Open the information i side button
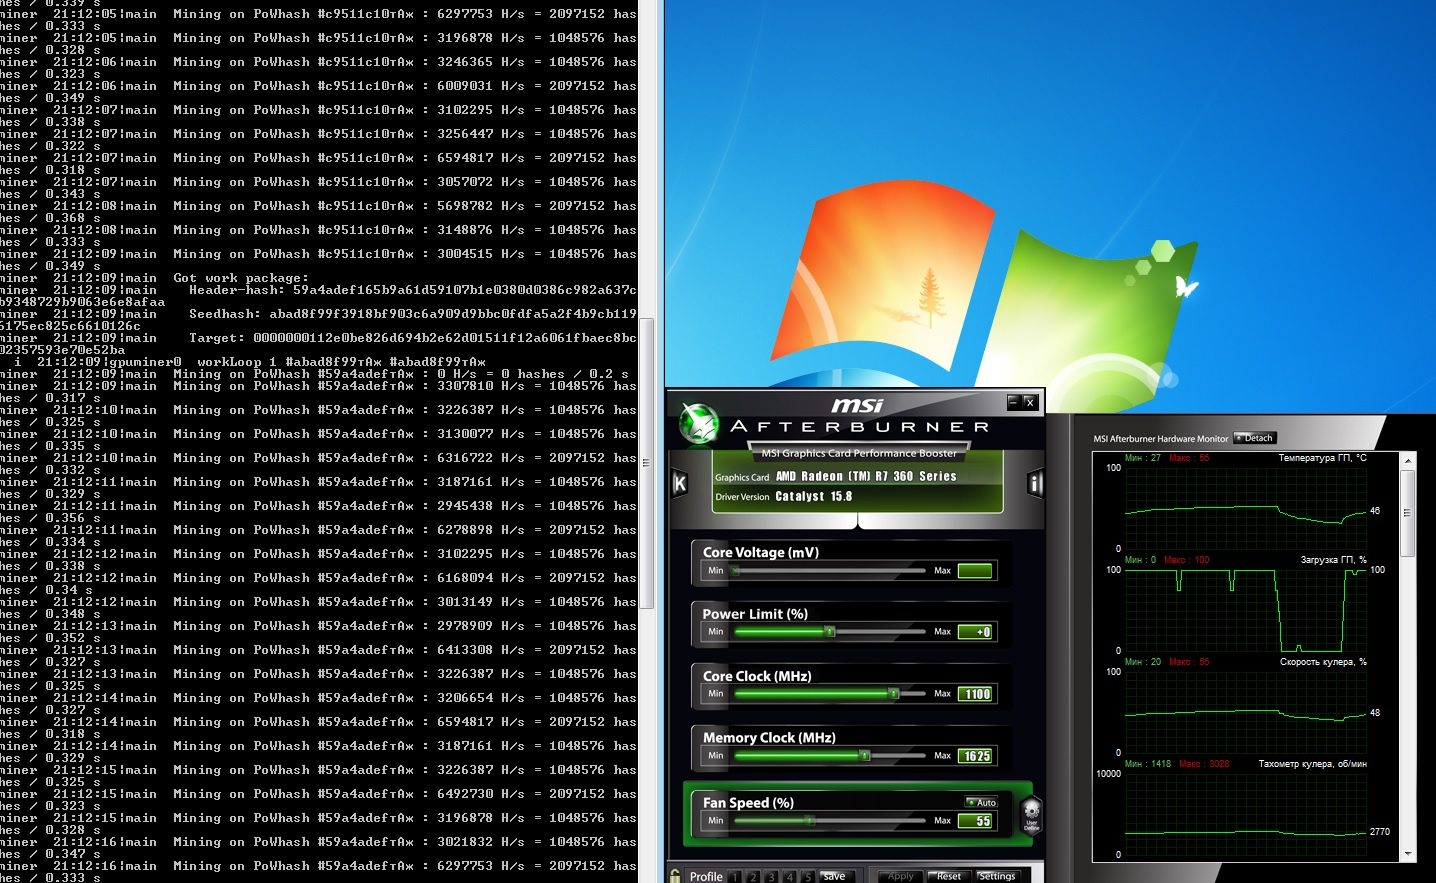 click(x=1035, y=484)
